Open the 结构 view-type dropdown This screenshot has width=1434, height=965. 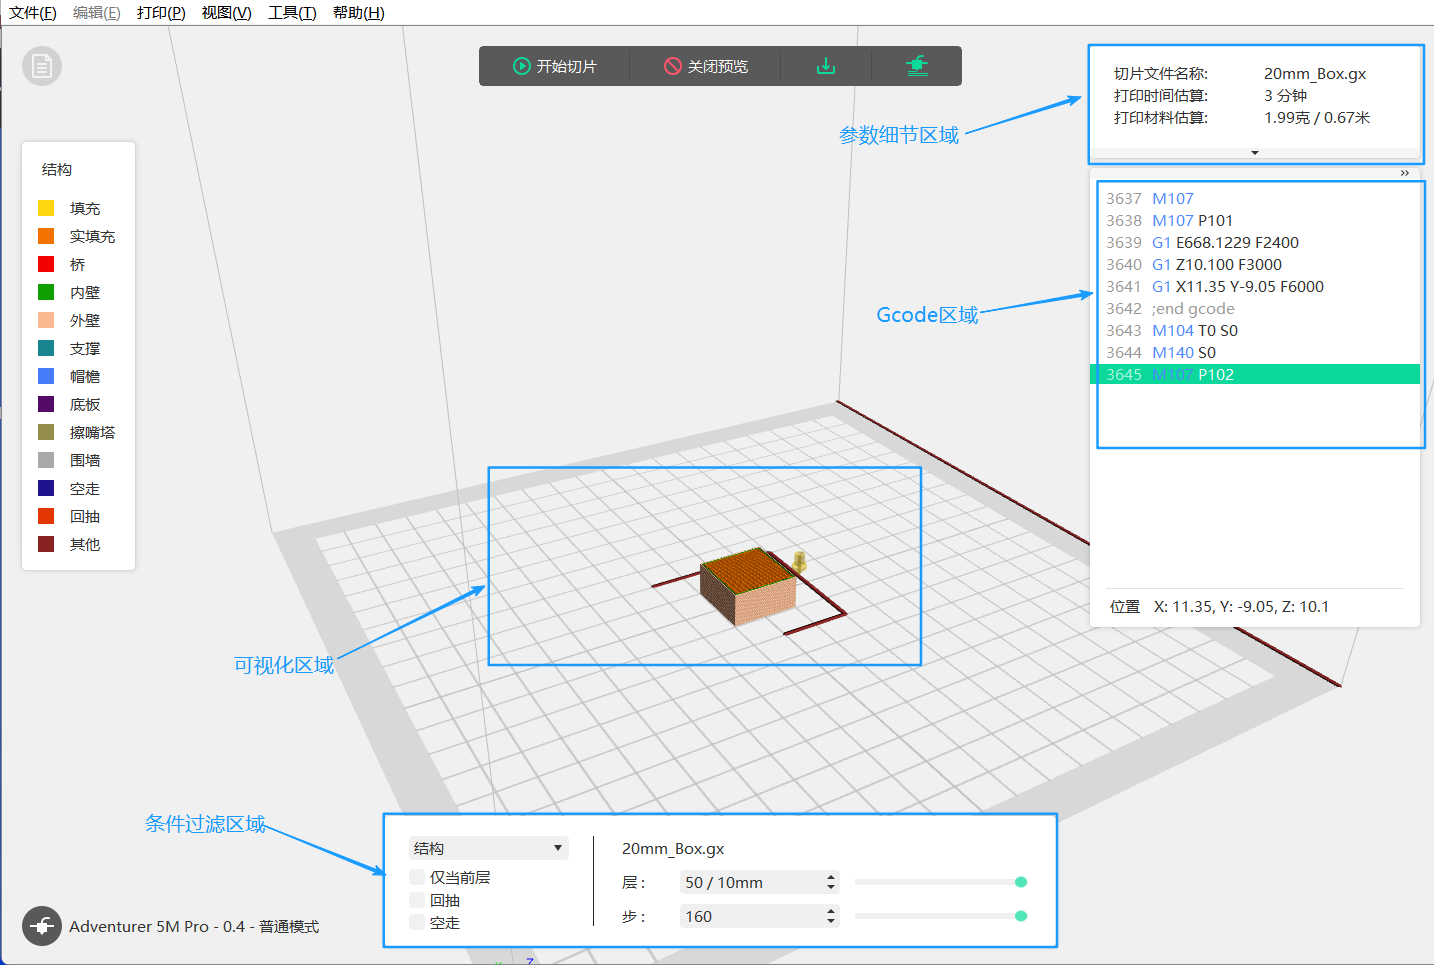[x=489, y=848]
